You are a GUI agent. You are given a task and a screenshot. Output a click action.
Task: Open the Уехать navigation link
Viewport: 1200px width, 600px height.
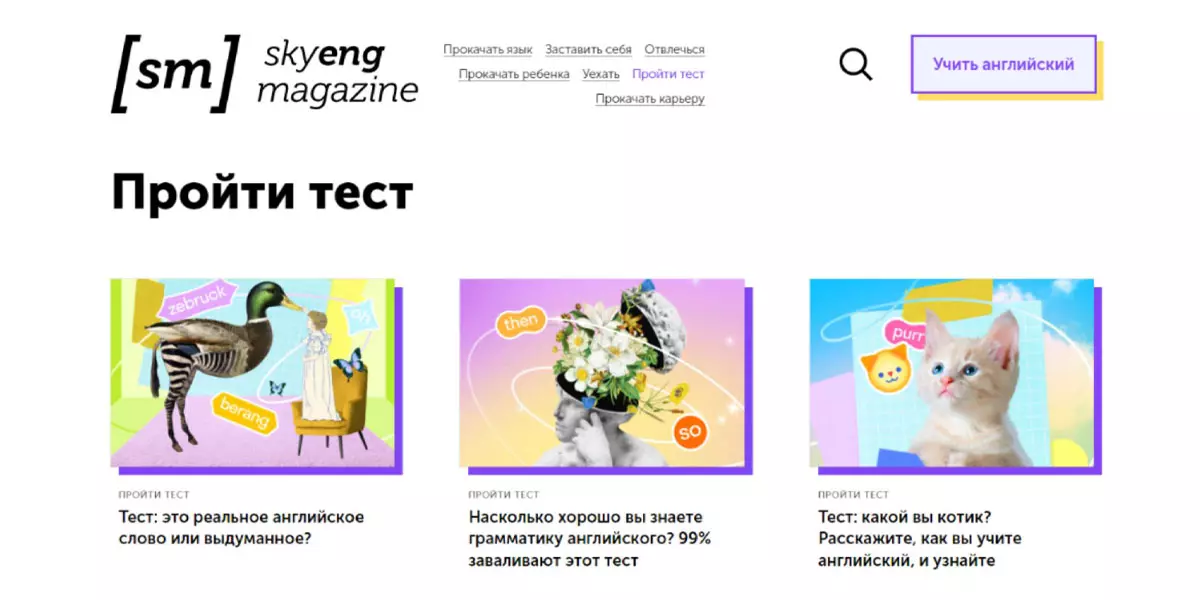[x=601, y=74]
